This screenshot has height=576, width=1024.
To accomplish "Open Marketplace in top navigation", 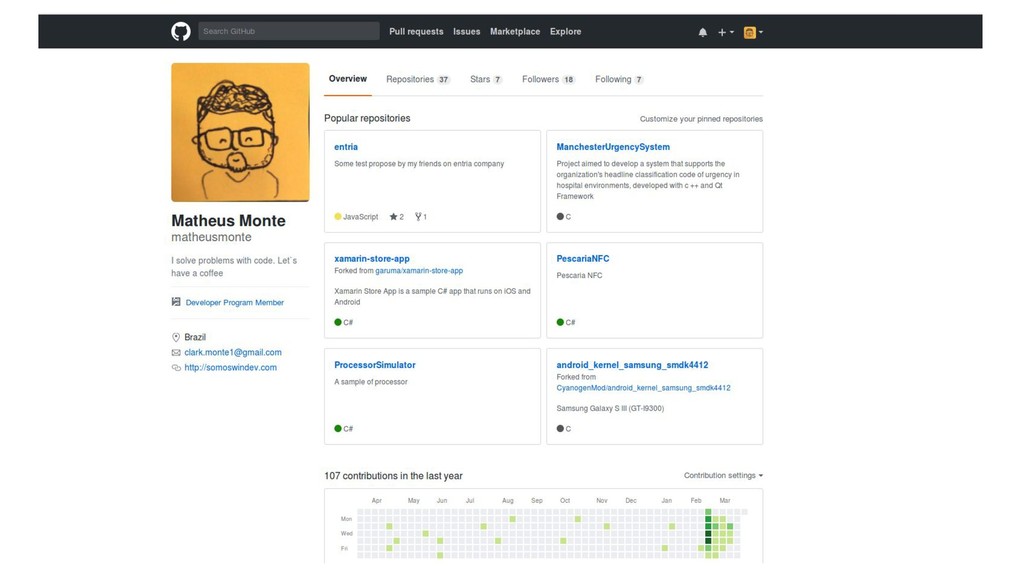I will pos(515,31).
